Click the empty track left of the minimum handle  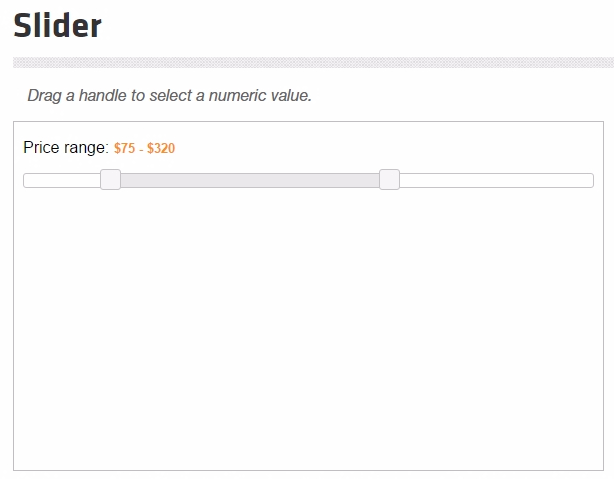coord(62,181)
